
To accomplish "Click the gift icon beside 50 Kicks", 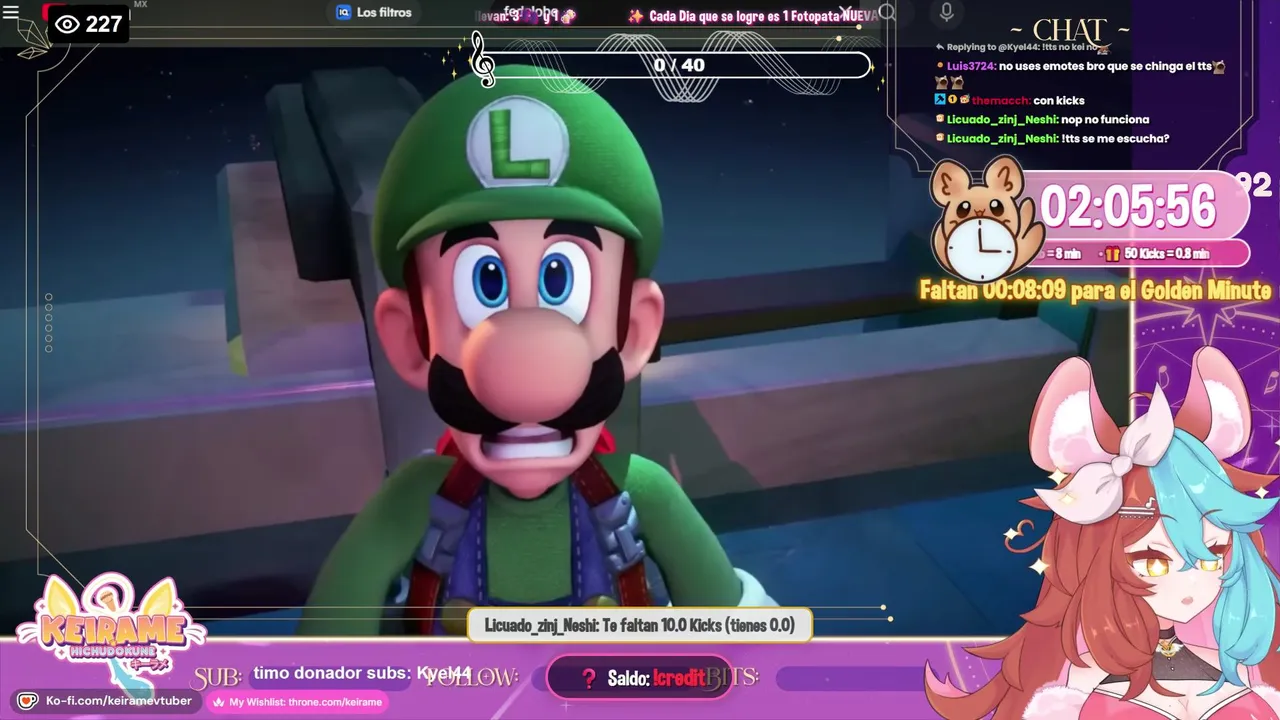I will click(x=1113, y=254).
